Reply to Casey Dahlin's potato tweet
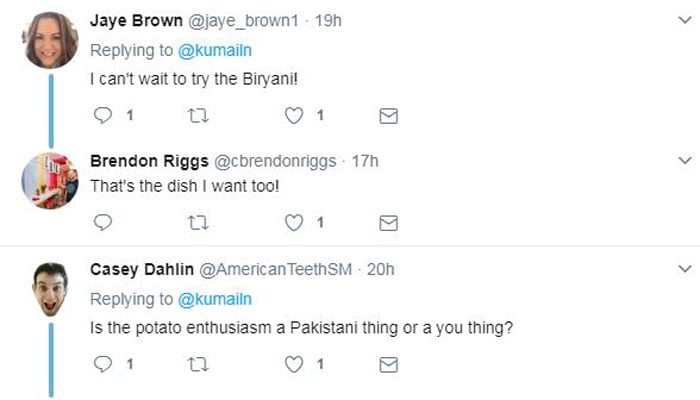The image size is (700, 400). click(x=102, y=366)
